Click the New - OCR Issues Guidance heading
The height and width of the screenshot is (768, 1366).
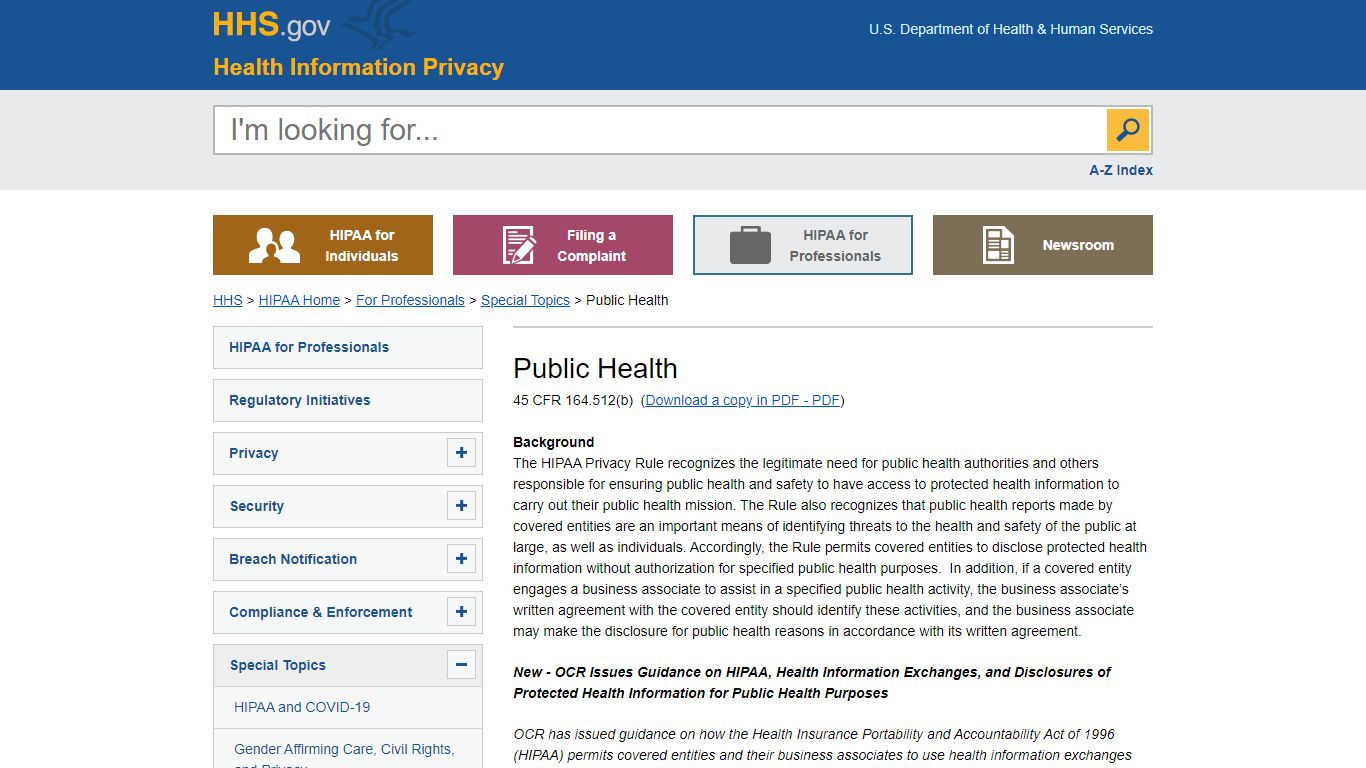pos(811,682)
